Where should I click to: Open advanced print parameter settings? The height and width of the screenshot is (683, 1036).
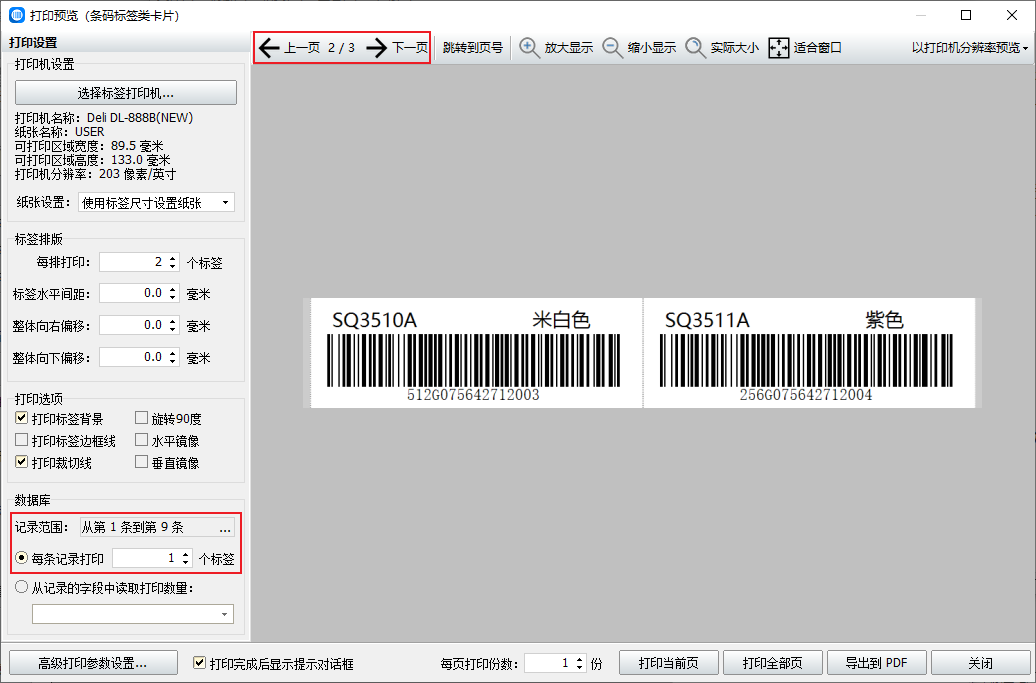[93, 663]
